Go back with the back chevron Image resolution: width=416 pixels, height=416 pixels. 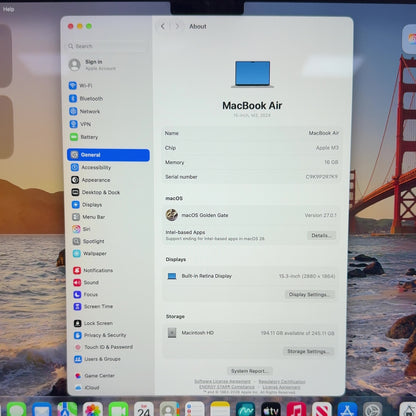click(163, 26)
